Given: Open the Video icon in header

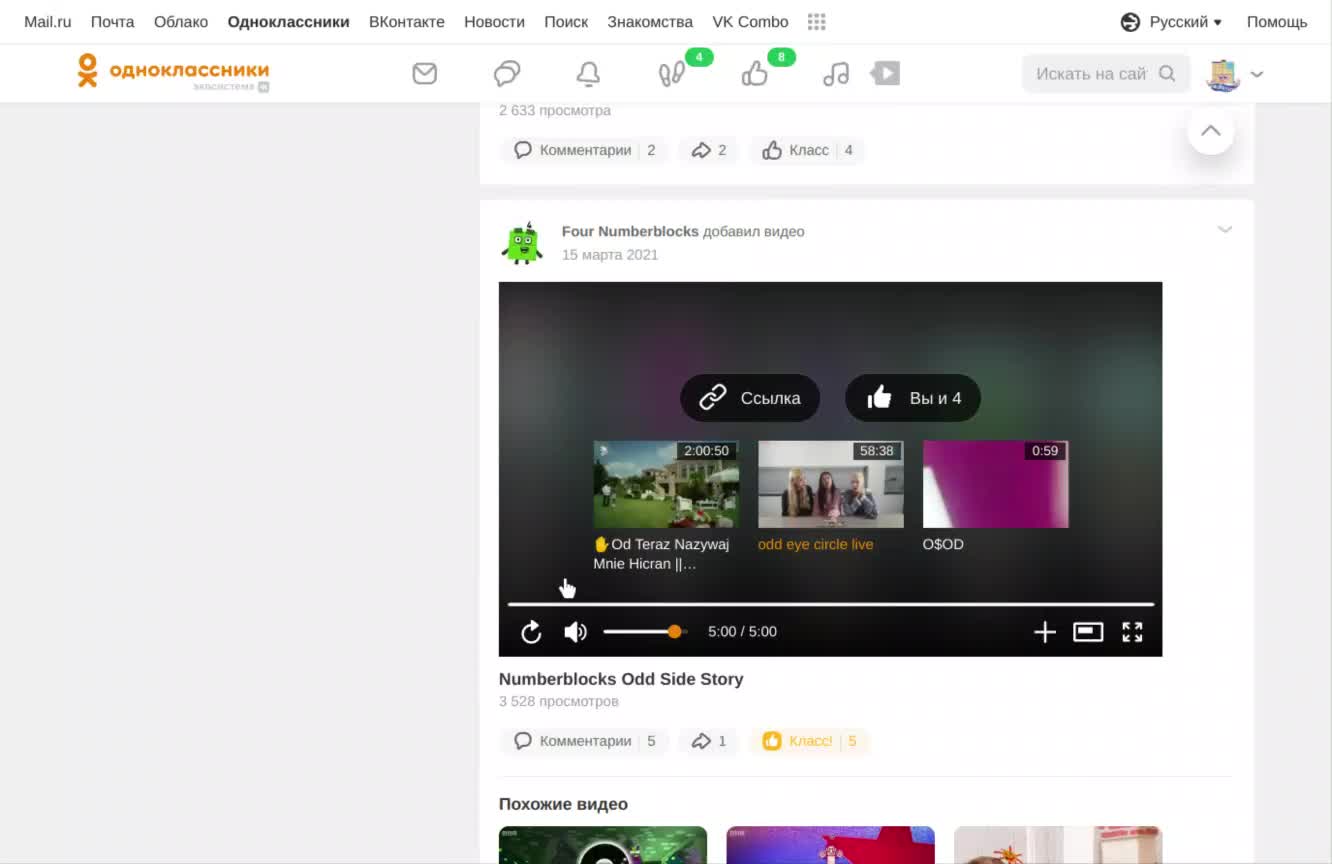Looking at the screenshot, I should (886, 73).
